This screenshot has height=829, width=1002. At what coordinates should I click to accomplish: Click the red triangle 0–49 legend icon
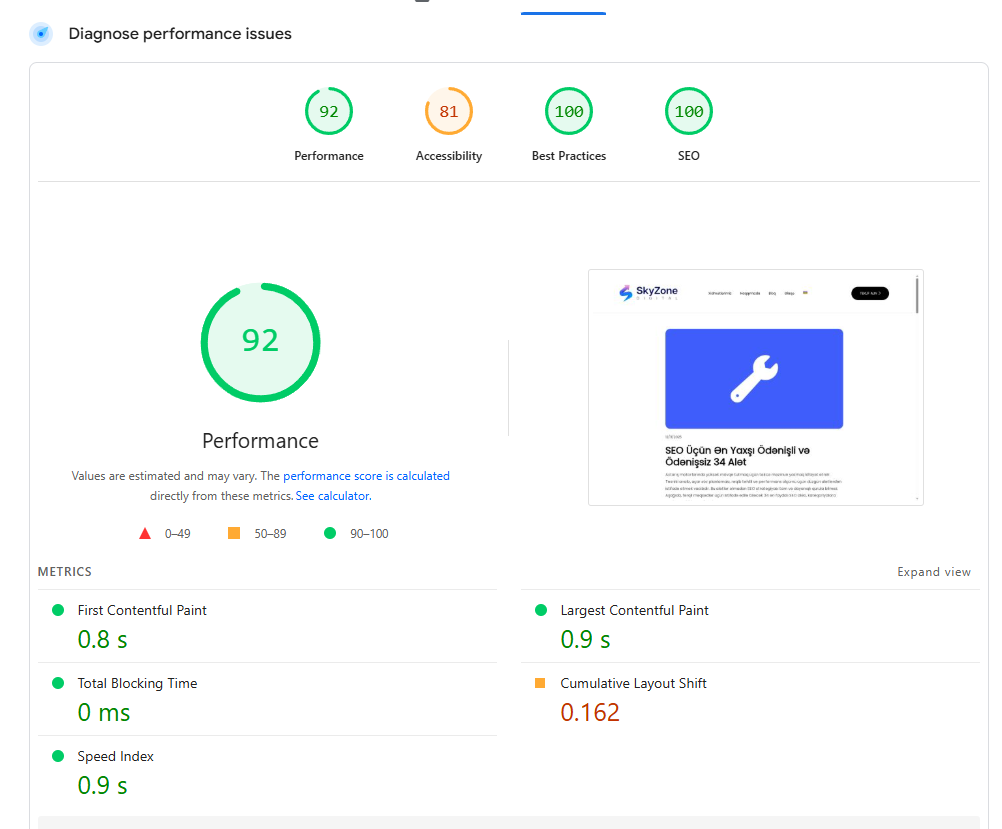tap(145, 534)
